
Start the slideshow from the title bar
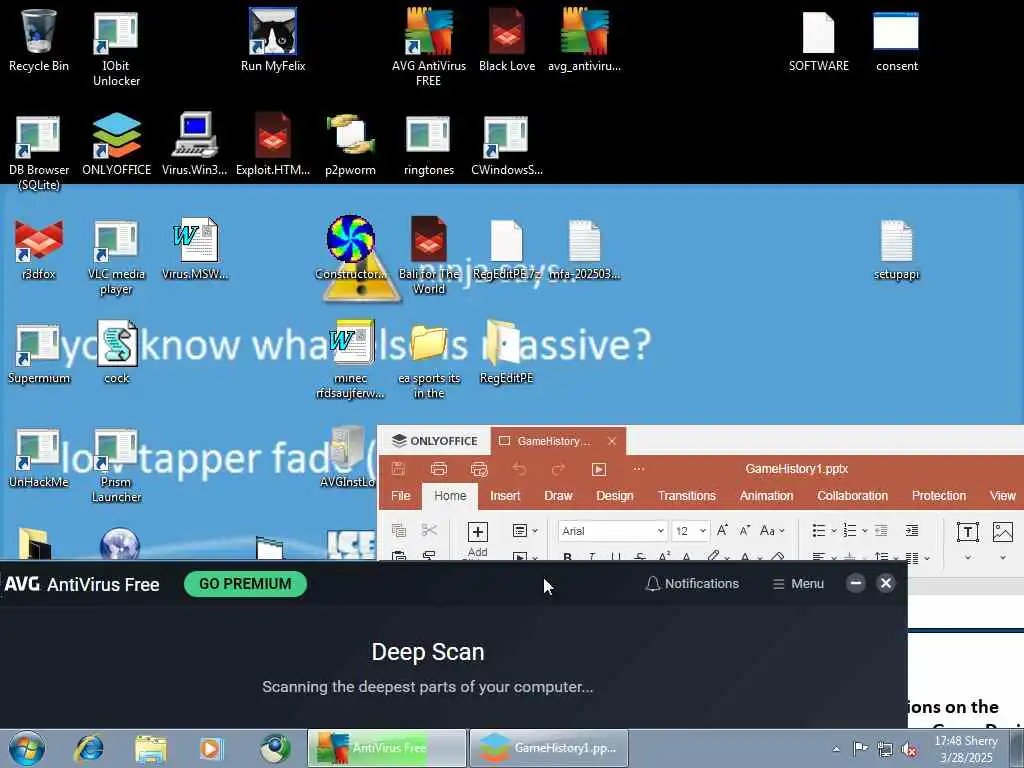[x=599, y=469]
